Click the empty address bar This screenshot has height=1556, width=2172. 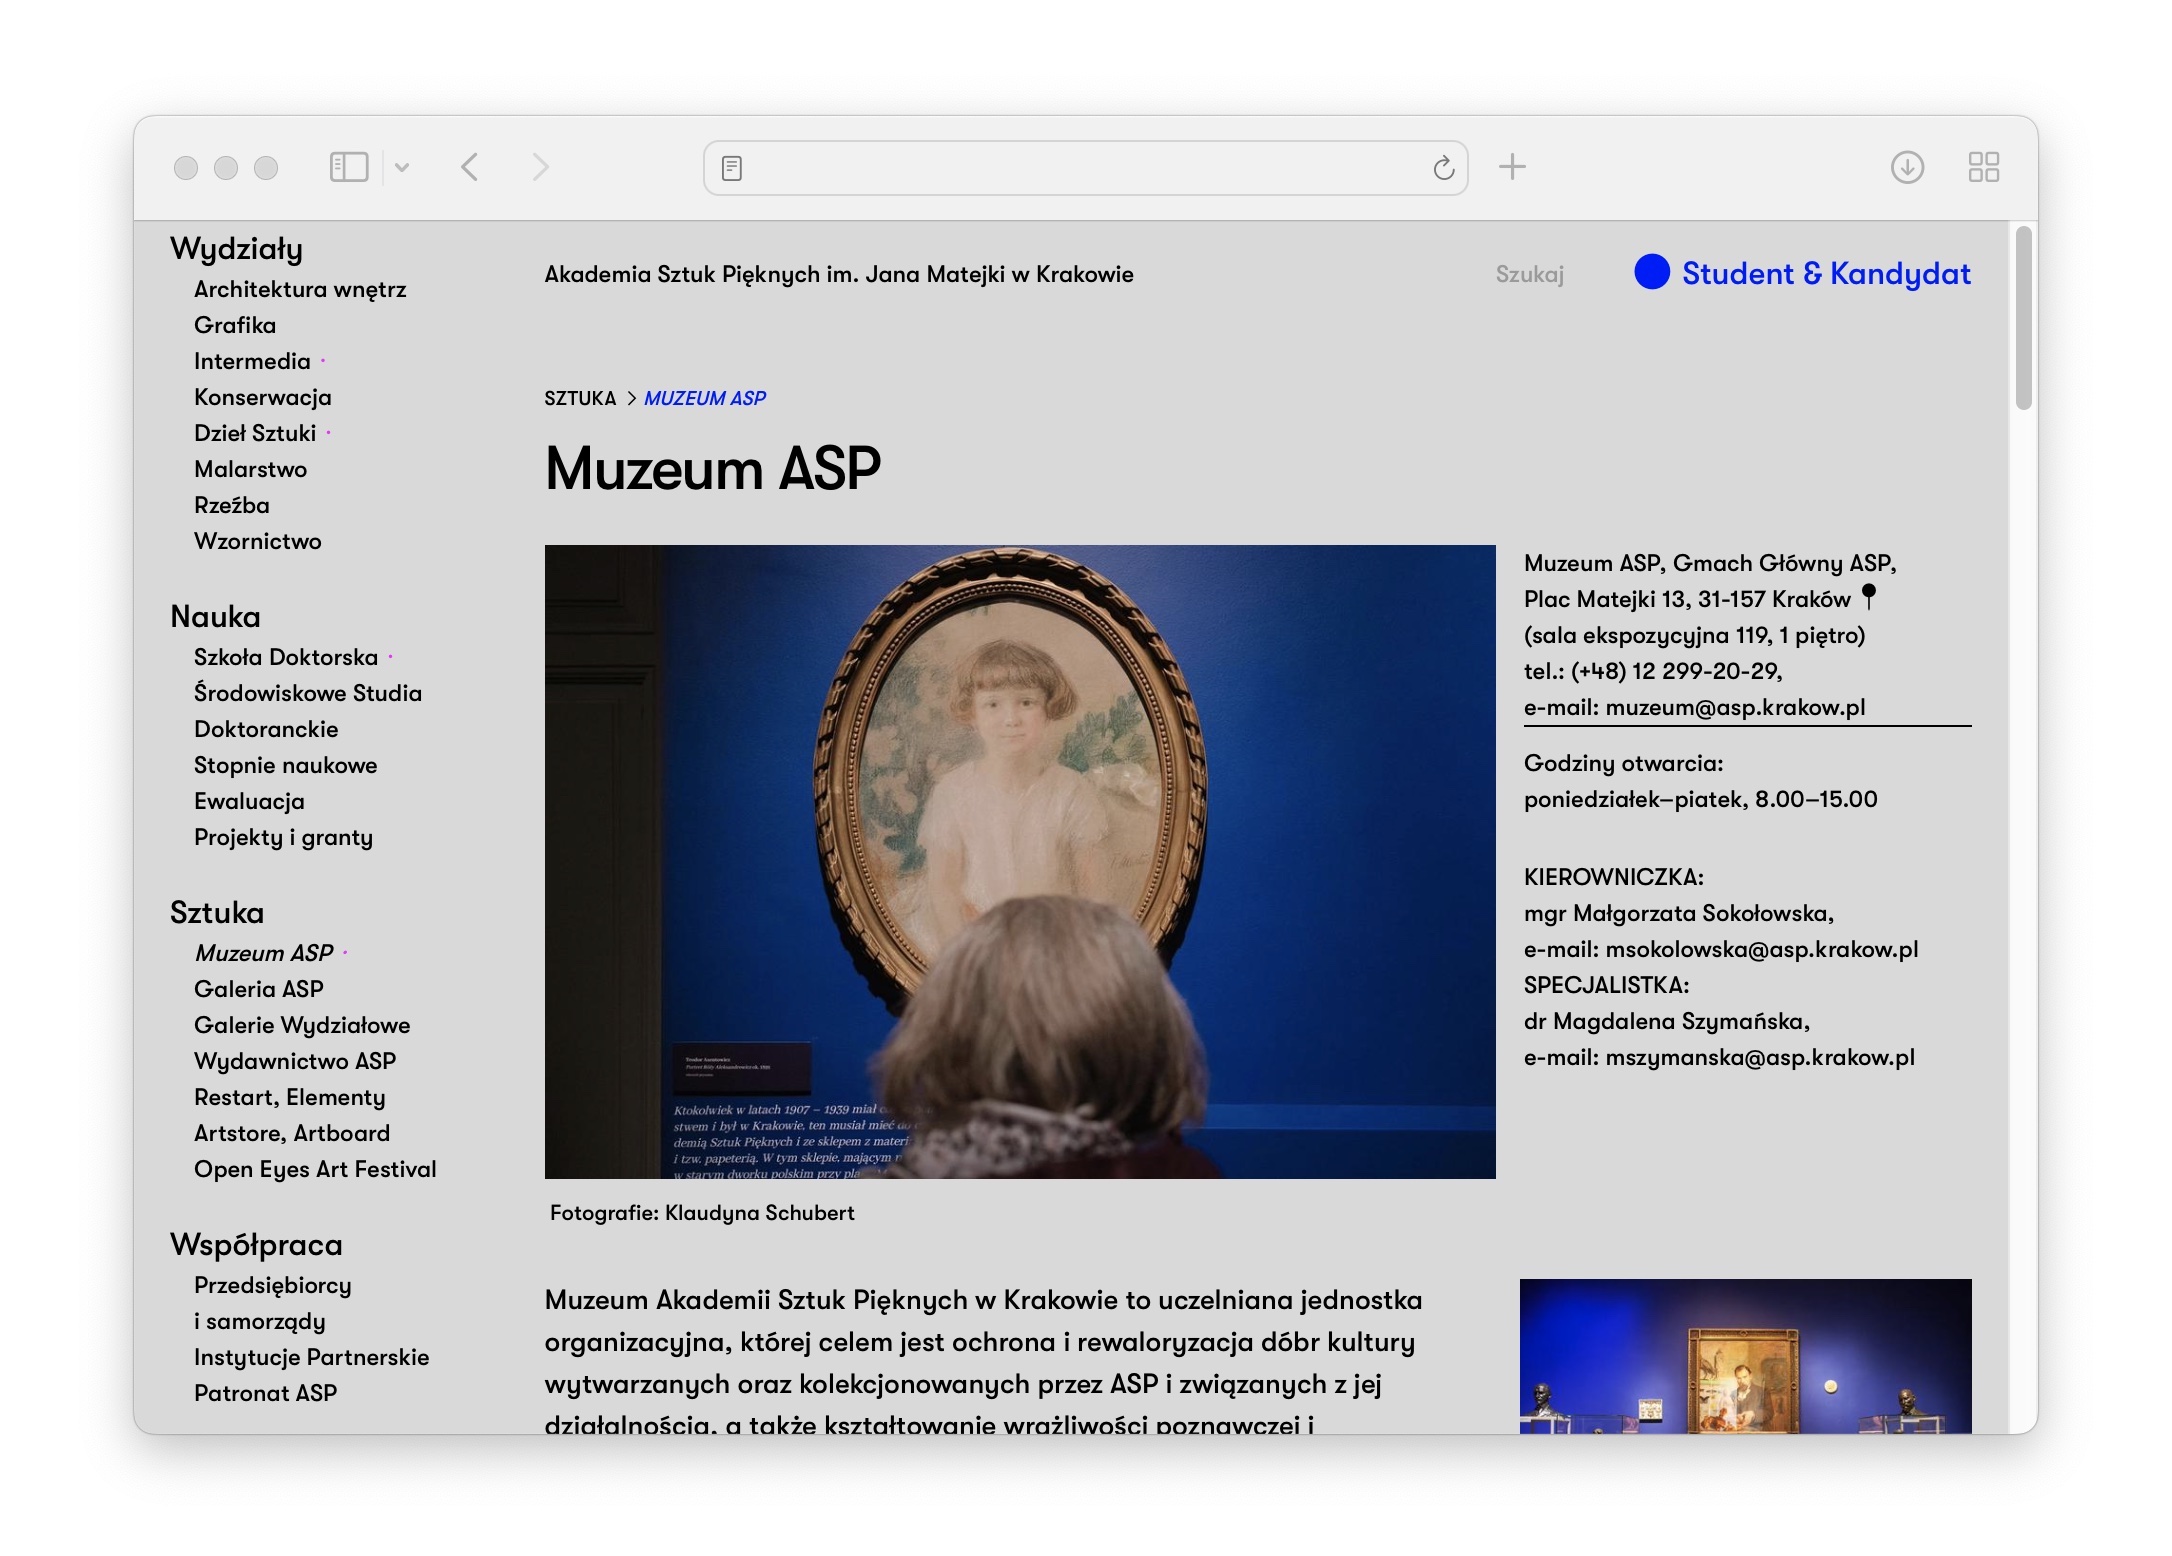click(1085, 168)
